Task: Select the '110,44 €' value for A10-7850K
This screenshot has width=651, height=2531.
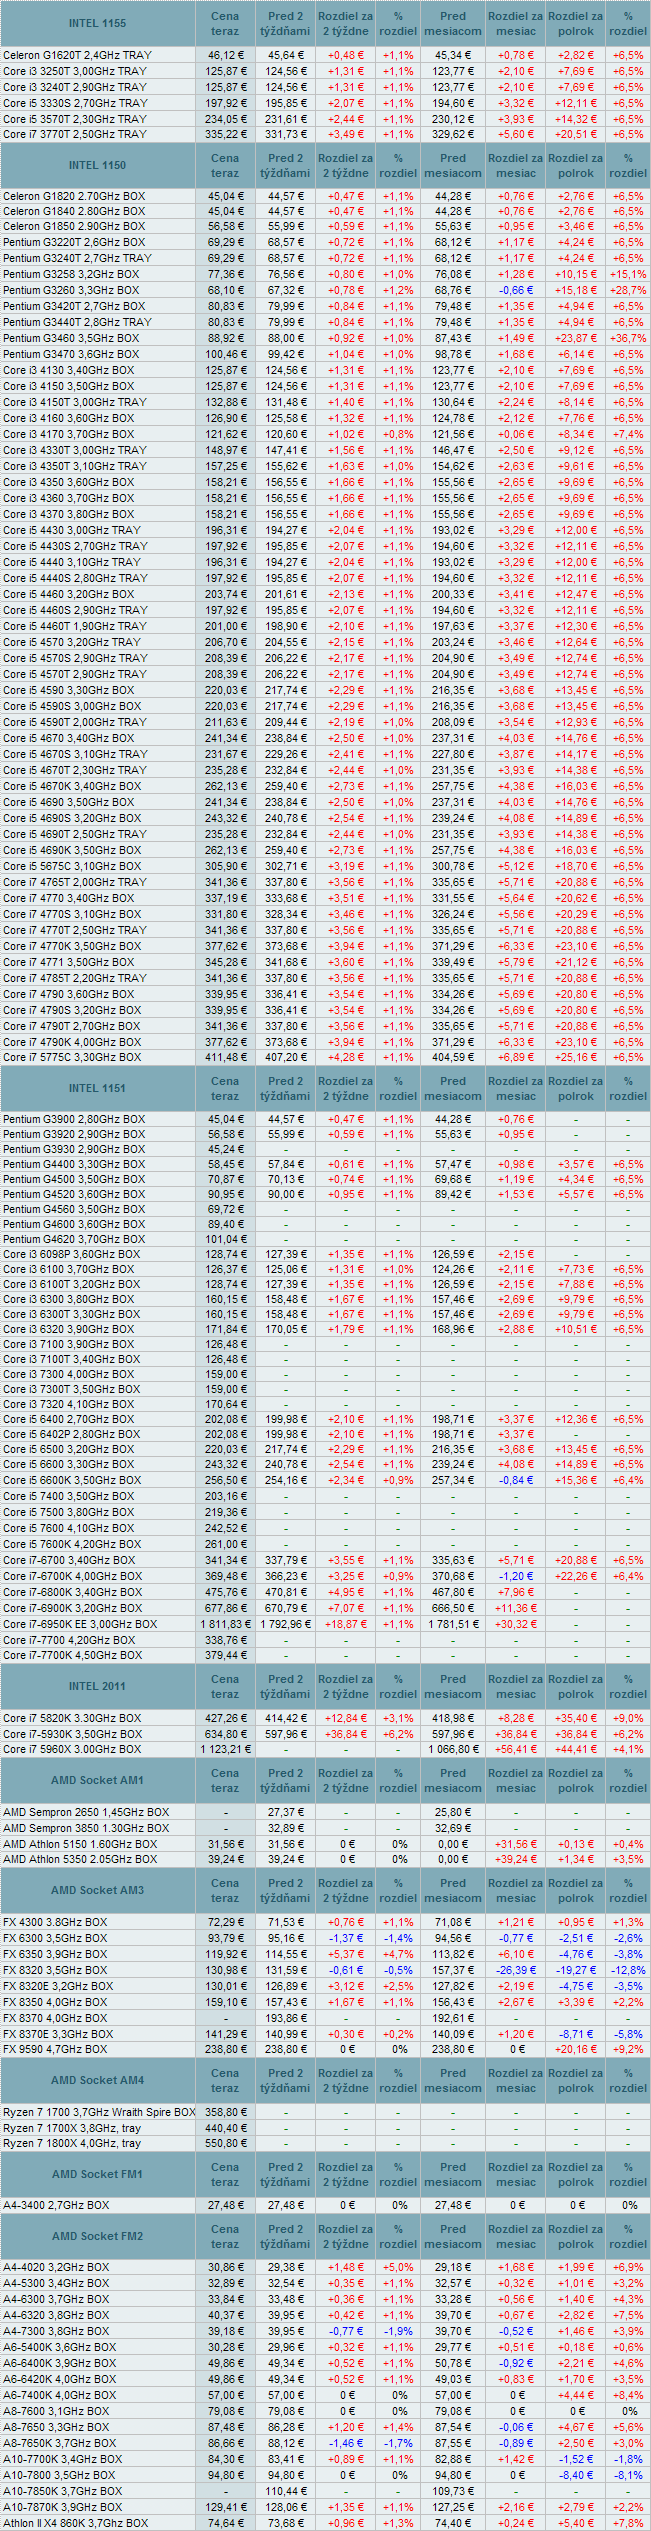Action: click(x=285, y=2491)
